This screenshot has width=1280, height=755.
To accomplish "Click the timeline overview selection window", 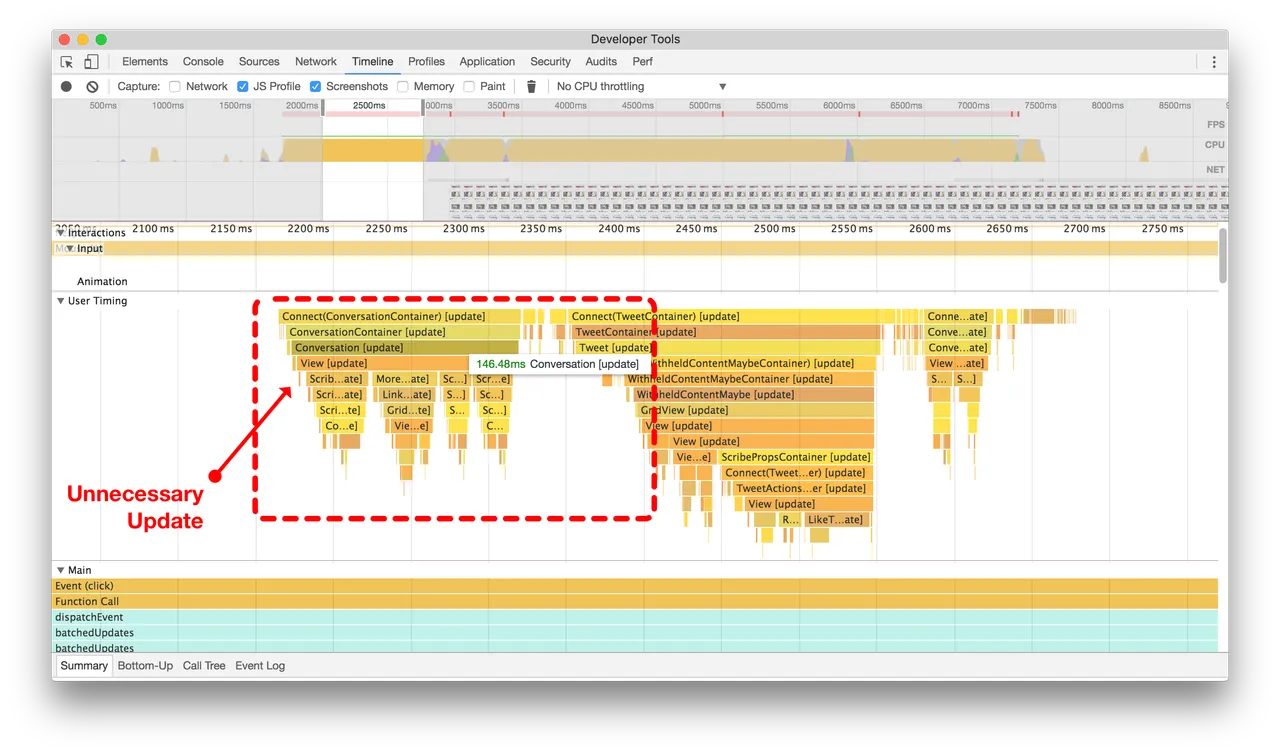I will tap(373, 160).
